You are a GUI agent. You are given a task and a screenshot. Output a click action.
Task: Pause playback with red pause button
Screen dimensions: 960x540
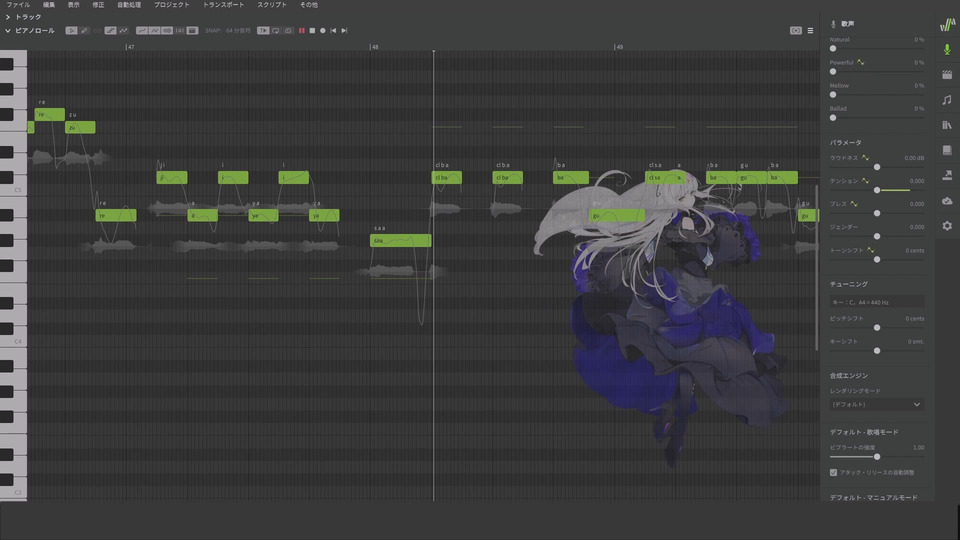[x=302, y=31]
